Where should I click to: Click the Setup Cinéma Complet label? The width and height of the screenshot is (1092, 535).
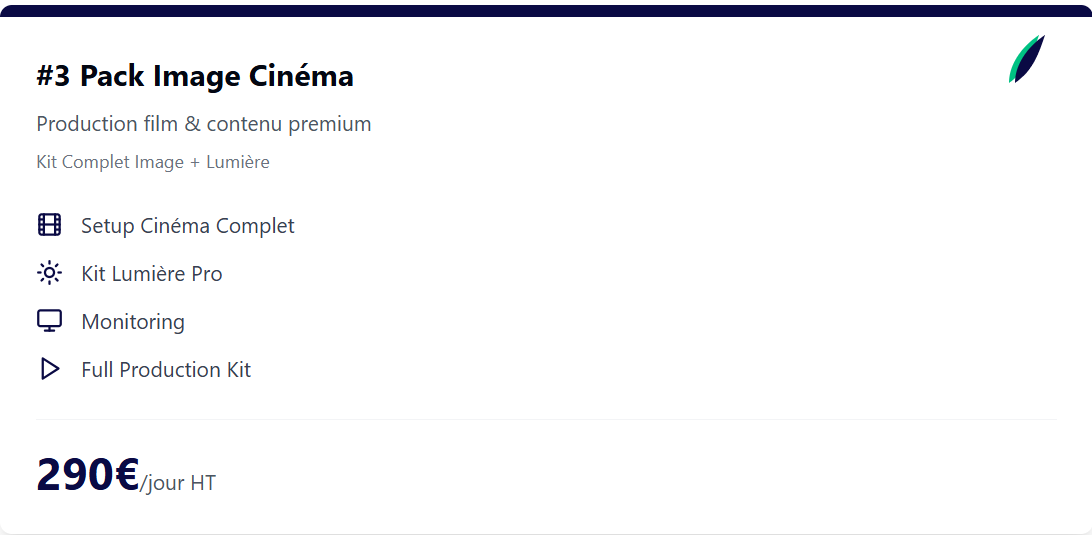pos(188,226)
